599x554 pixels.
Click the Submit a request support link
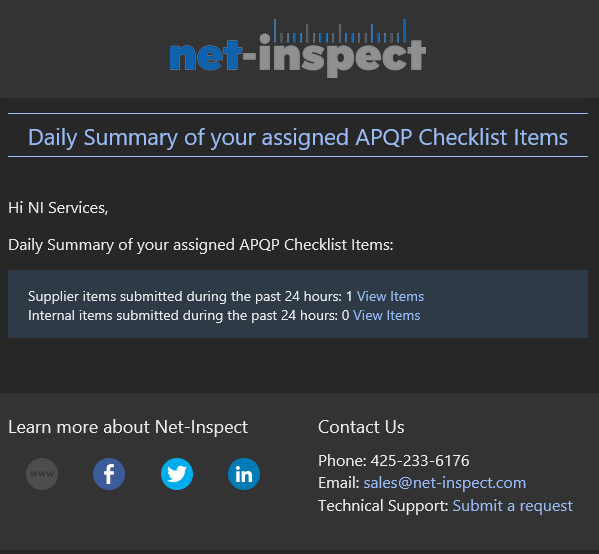coord(513,505)
